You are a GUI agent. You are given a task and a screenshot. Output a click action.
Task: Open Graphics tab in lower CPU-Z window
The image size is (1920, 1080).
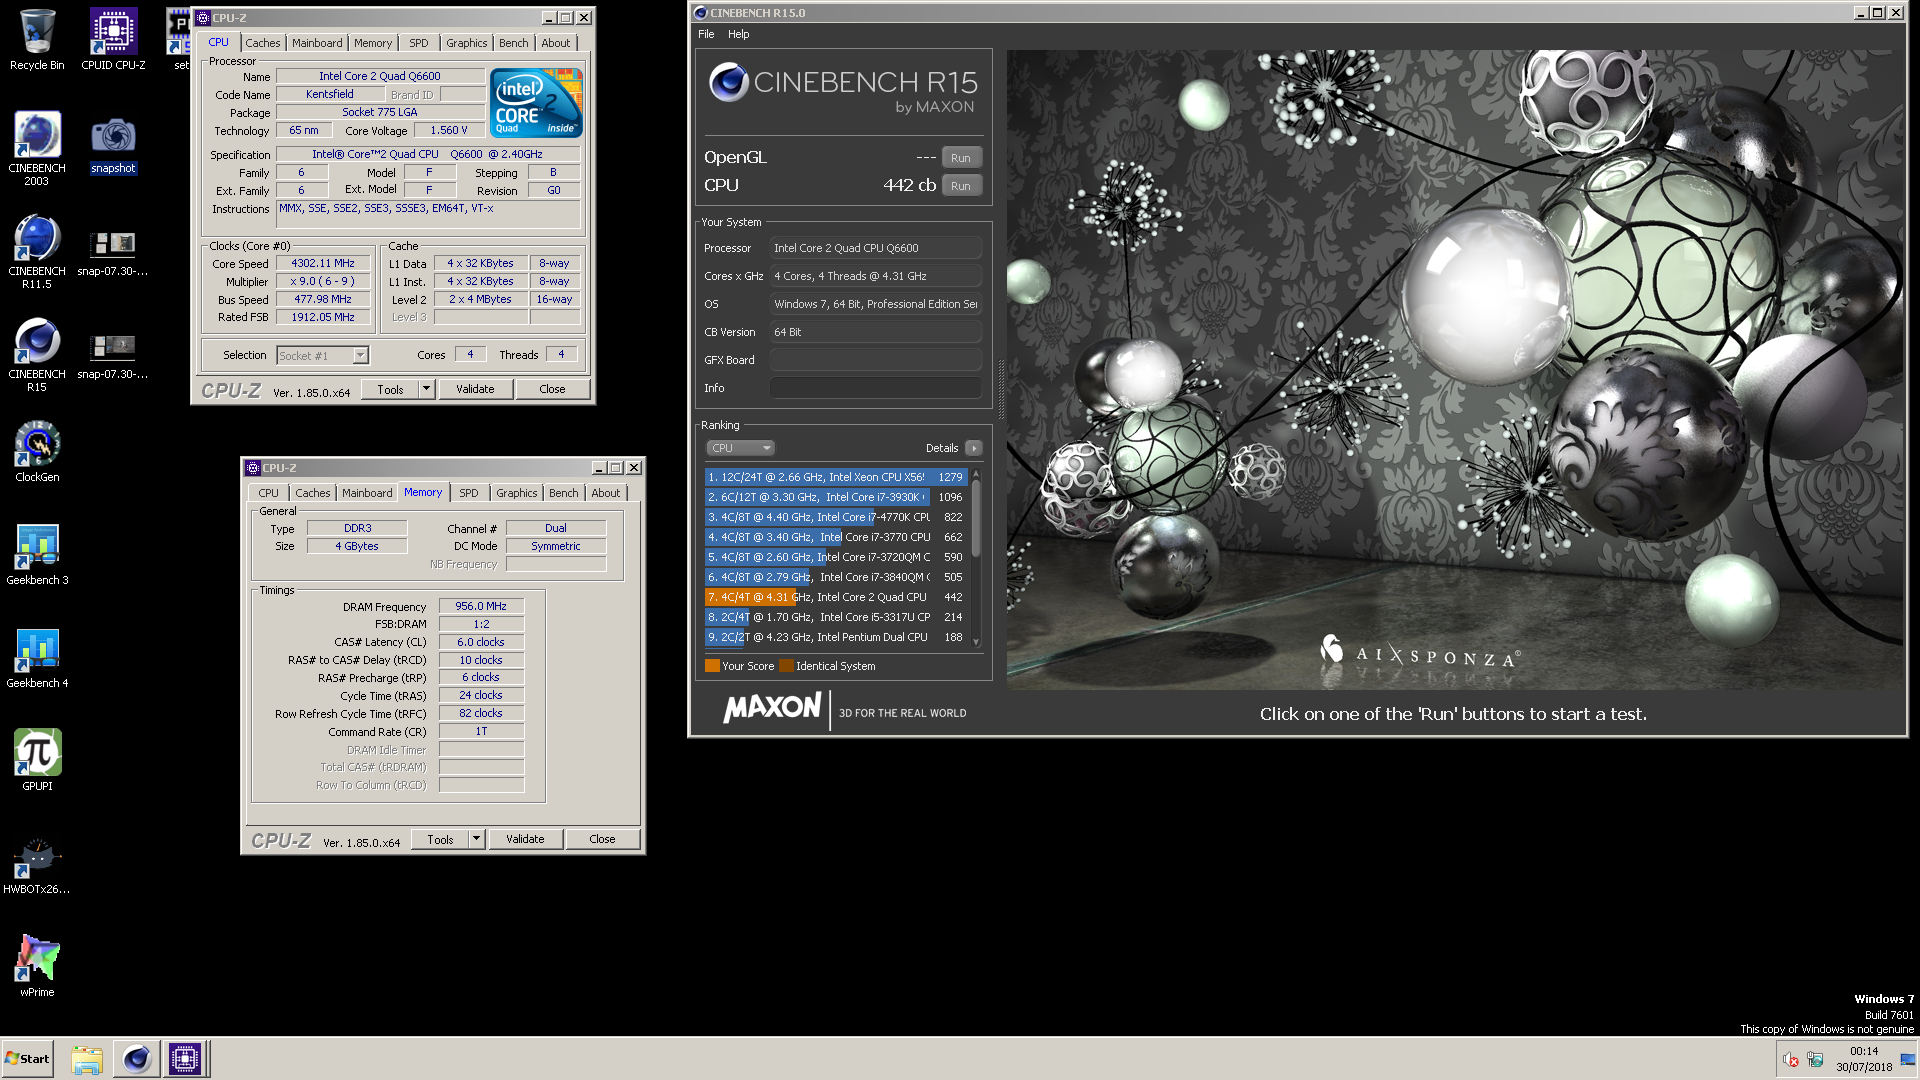pyautogui.click(x=517, y=493)
